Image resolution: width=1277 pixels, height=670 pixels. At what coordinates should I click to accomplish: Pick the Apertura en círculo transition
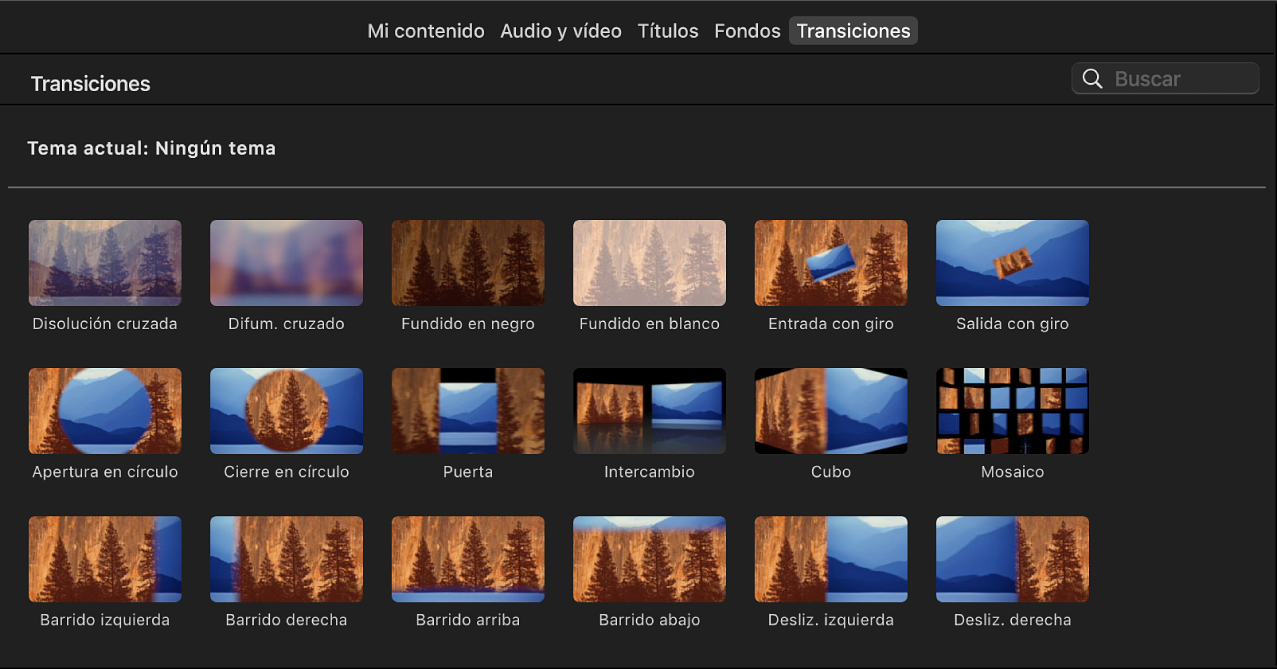pyautogui.click(x=105, y=410)
